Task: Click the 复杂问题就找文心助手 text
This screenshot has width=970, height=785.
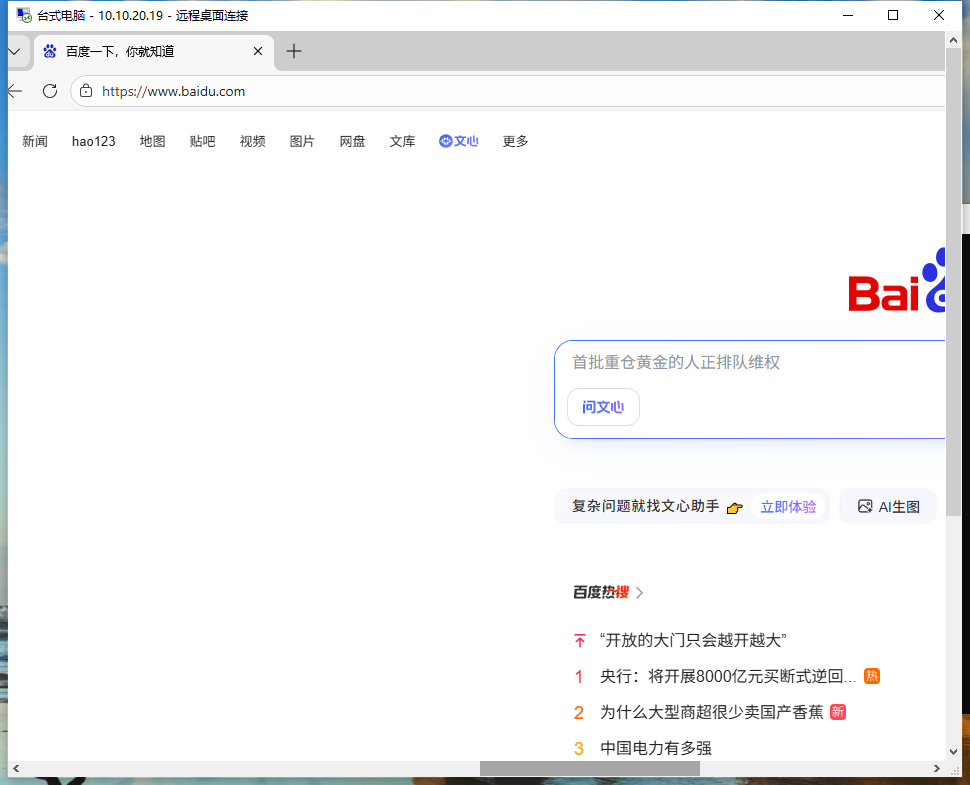Action: (645, 507)
